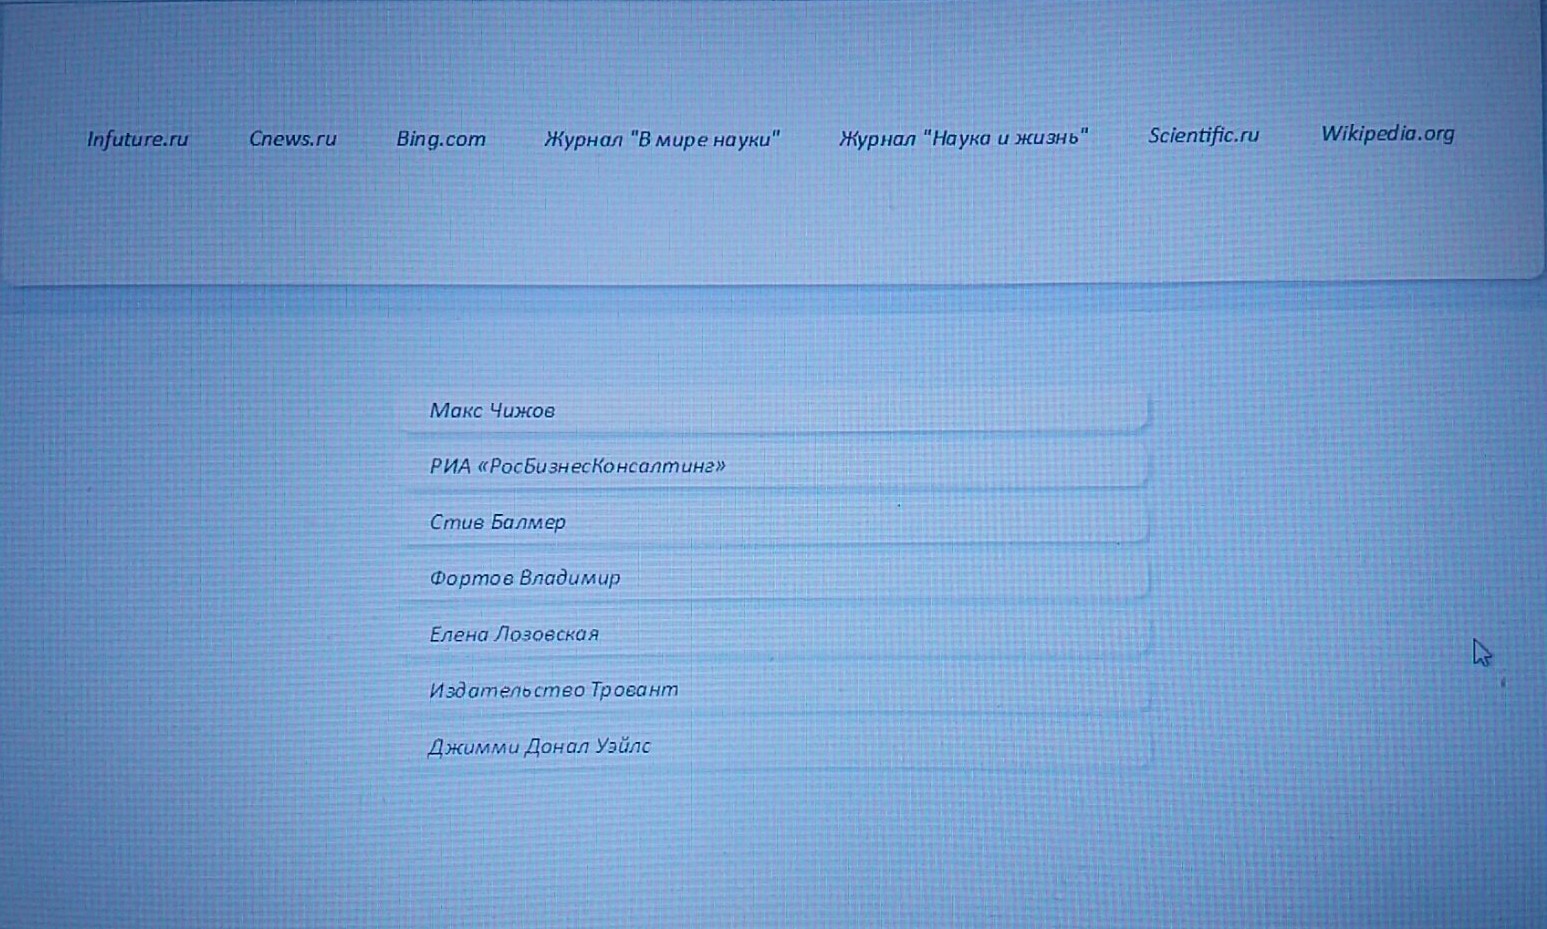Choose the Bing.com item
The width and height of the screenshot is (1547, 929).
[441, 139]
